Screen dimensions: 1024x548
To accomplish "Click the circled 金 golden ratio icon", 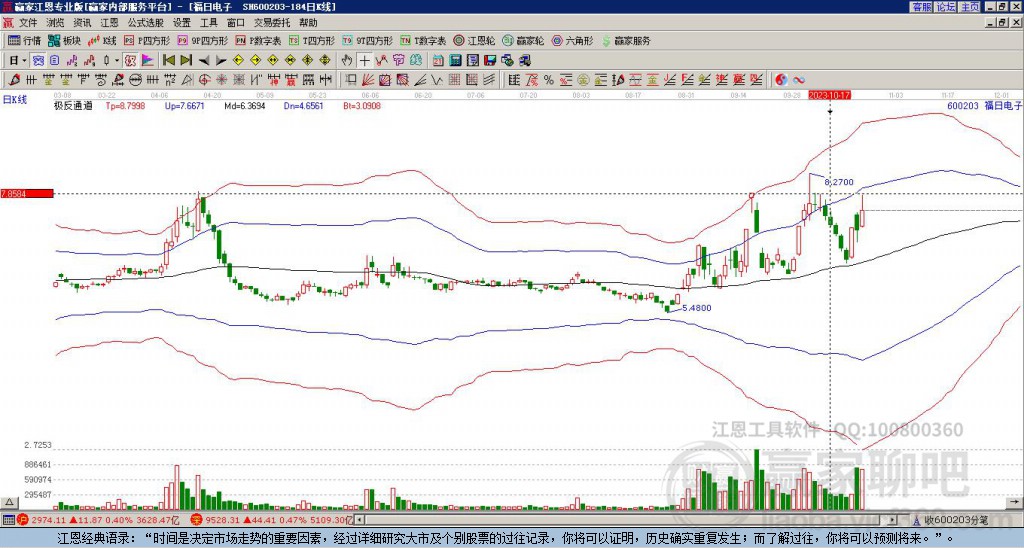I will [583, 80].
